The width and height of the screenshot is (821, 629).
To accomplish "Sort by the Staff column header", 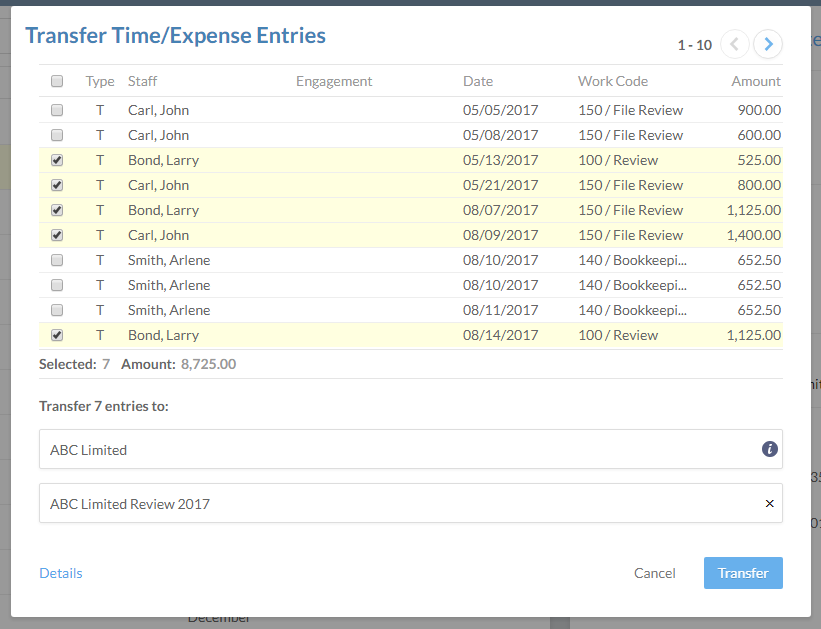I will point(142,82).
